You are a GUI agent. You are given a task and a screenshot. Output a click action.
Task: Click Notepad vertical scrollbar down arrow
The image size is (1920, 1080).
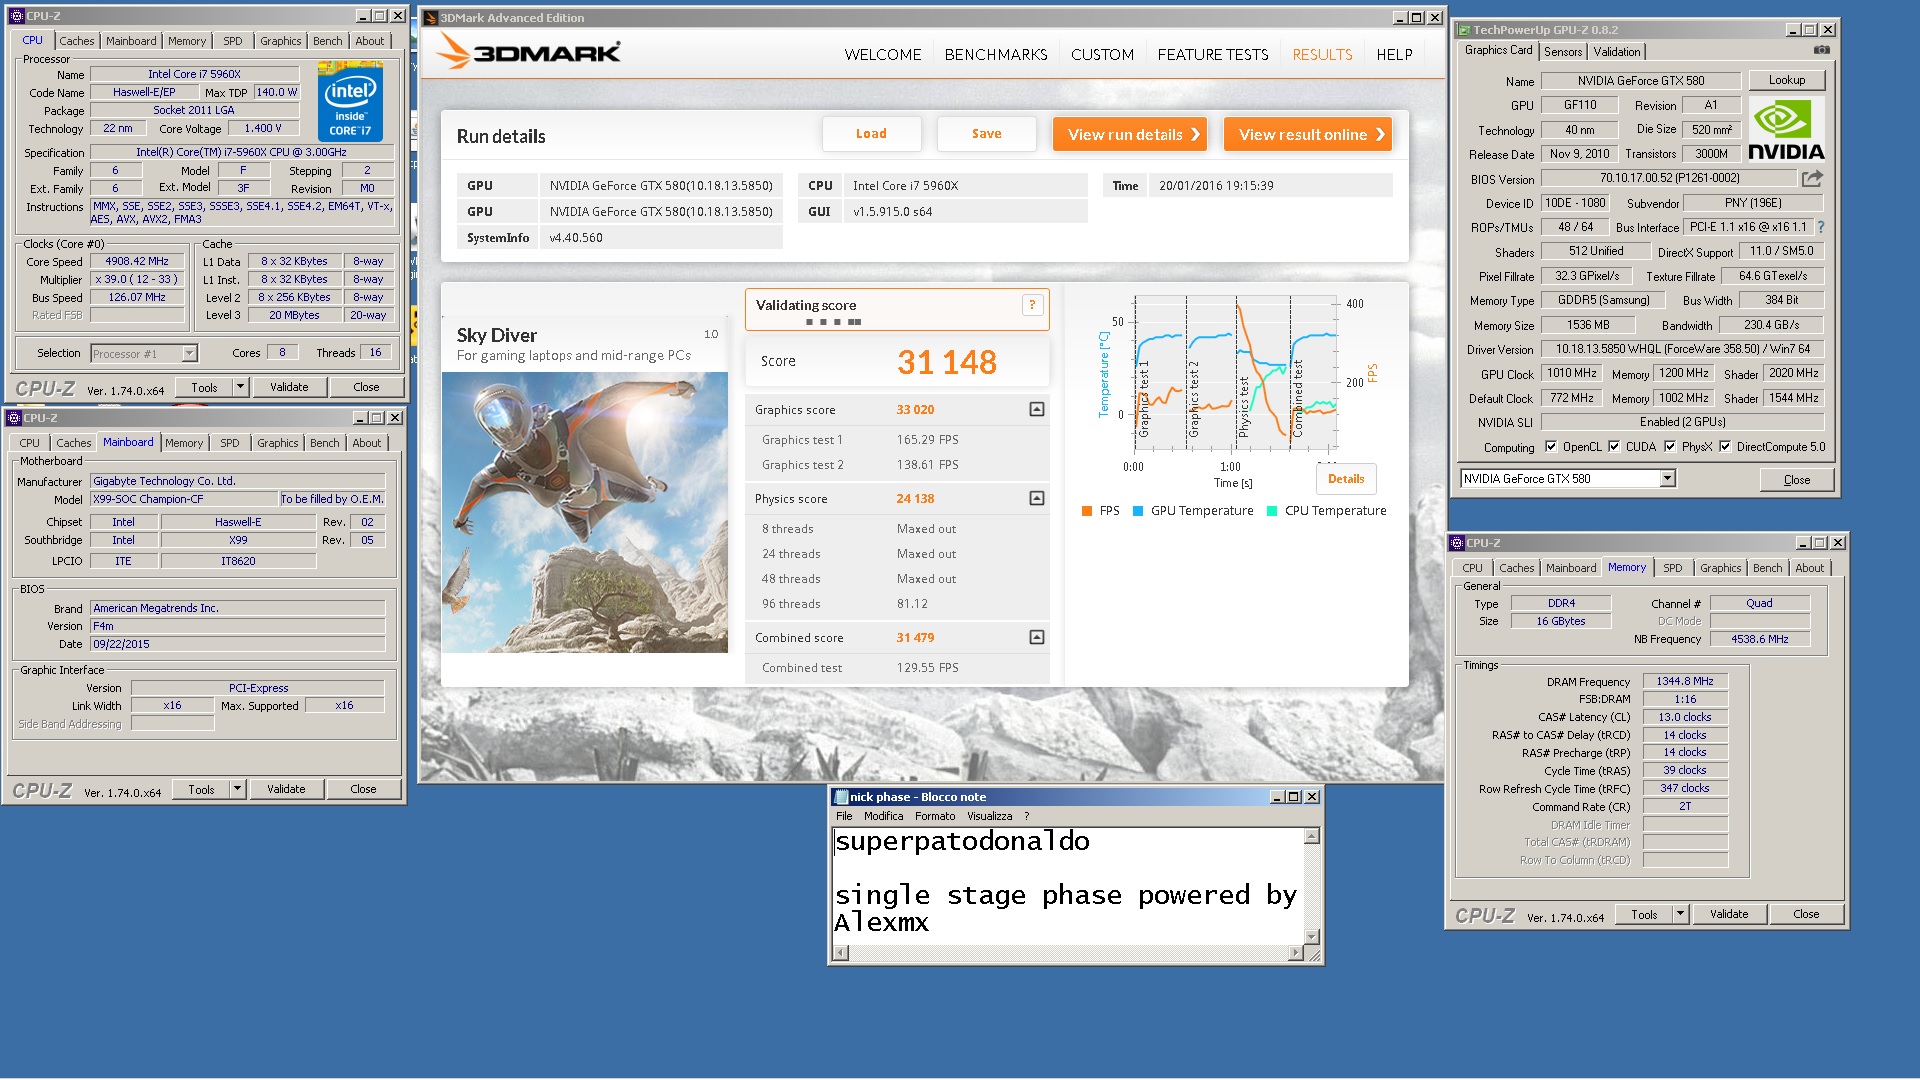(1312, 937)
